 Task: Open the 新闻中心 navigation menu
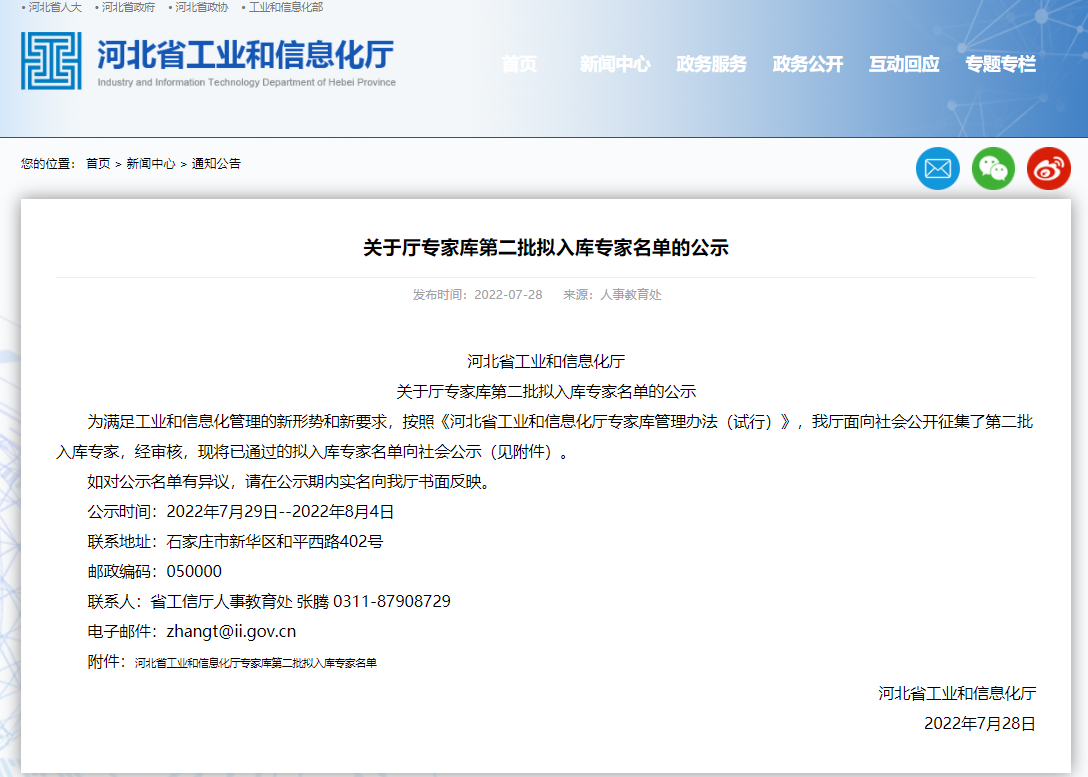pyautogui.click(x=615, y=64)
